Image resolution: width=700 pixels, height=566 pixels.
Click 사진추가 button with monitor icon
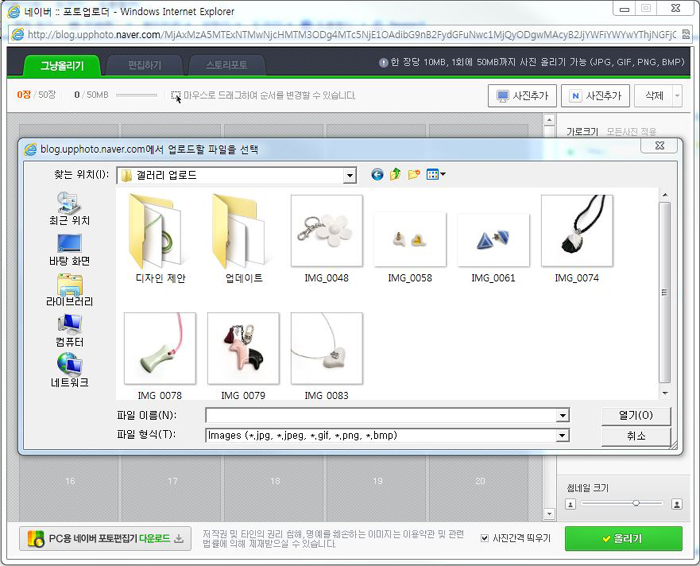click(x=522, y=96)
